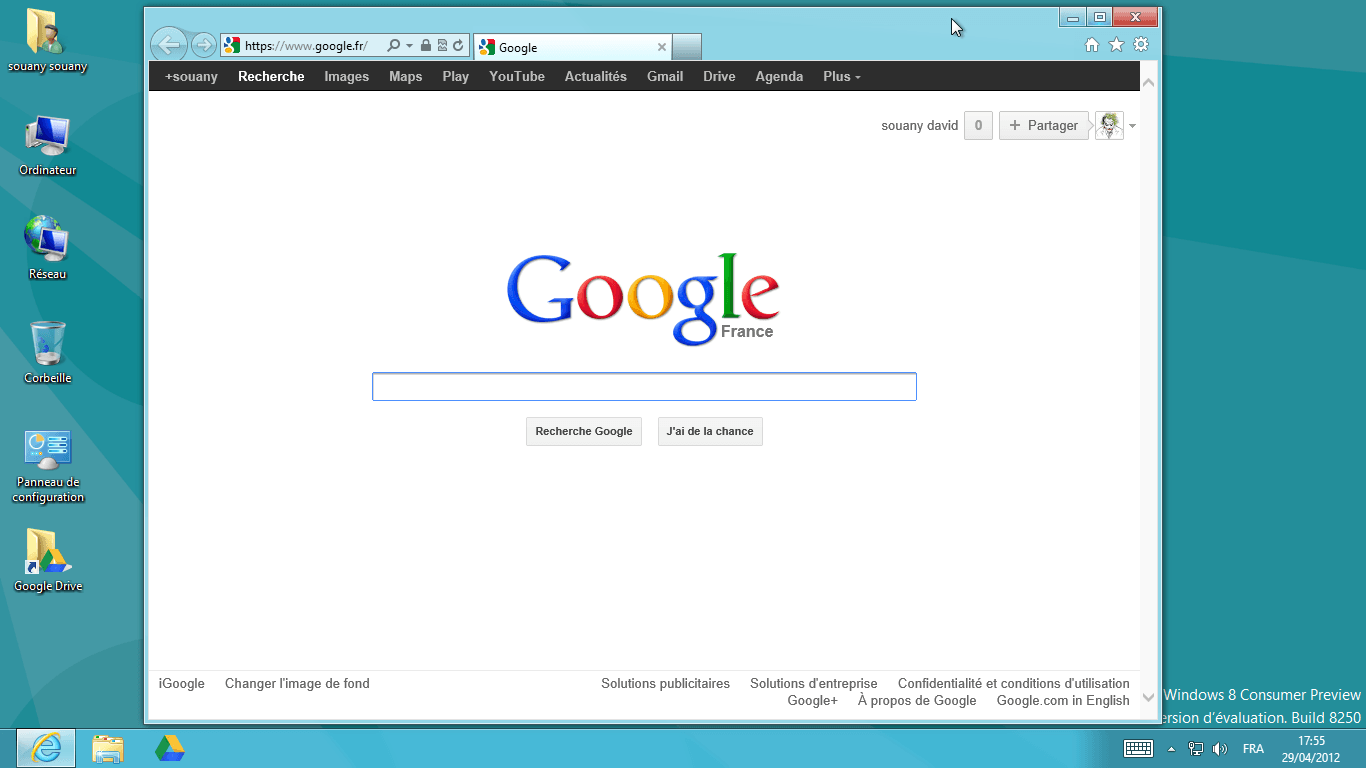Open Agenda in the Google bar
1366x768 pixels.
(x=779, y=76)
